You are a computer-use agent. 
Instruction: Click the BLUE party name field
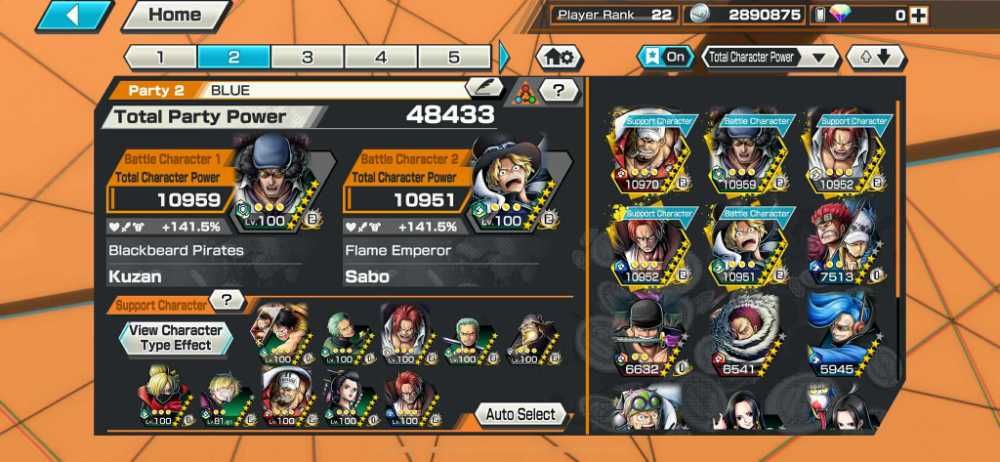coord(336,90)
